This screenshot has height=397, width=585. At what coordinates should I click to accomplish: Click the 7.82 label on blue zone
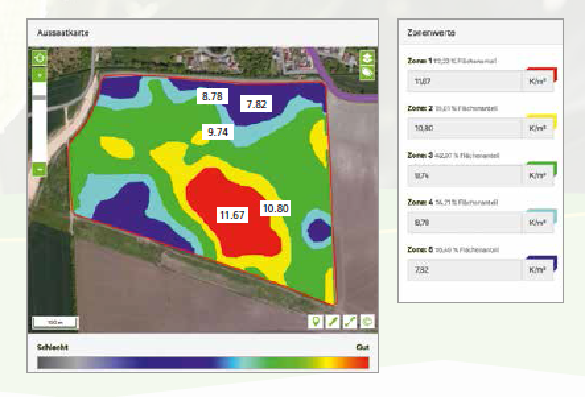pyautogui.click(x=256, y=104)
